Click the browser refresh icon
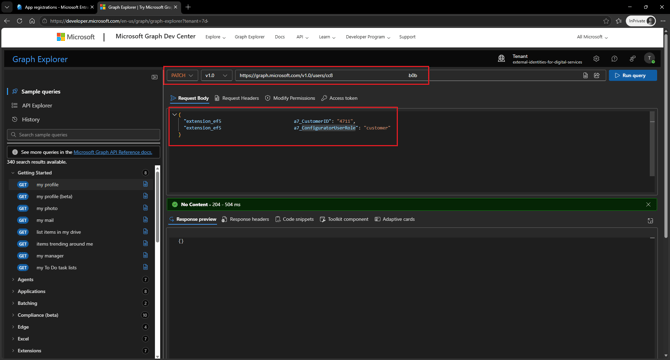 click(19, 20)
